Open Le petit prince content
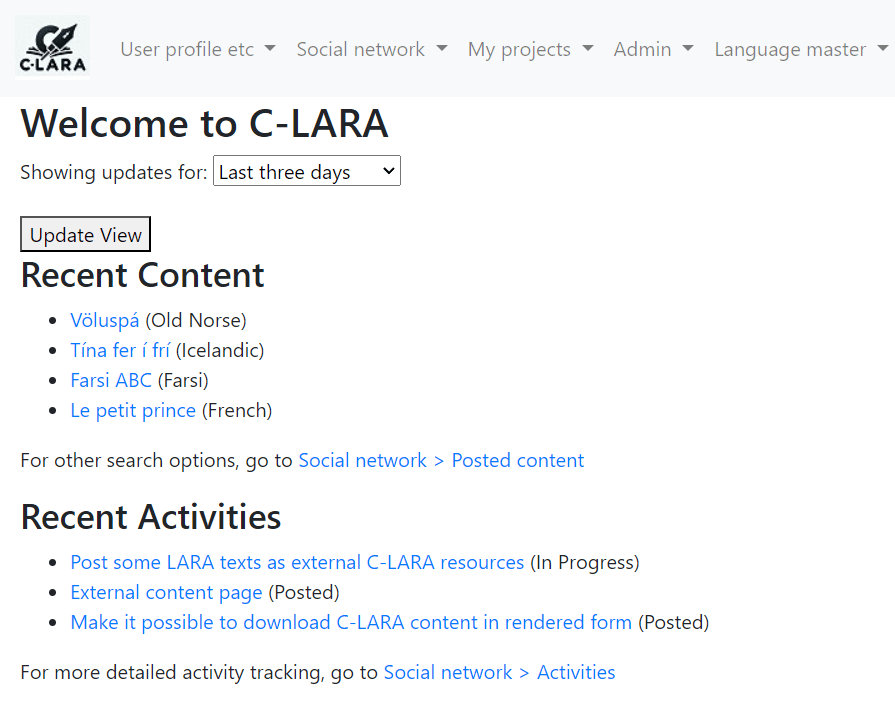 (x=133, y=410)
